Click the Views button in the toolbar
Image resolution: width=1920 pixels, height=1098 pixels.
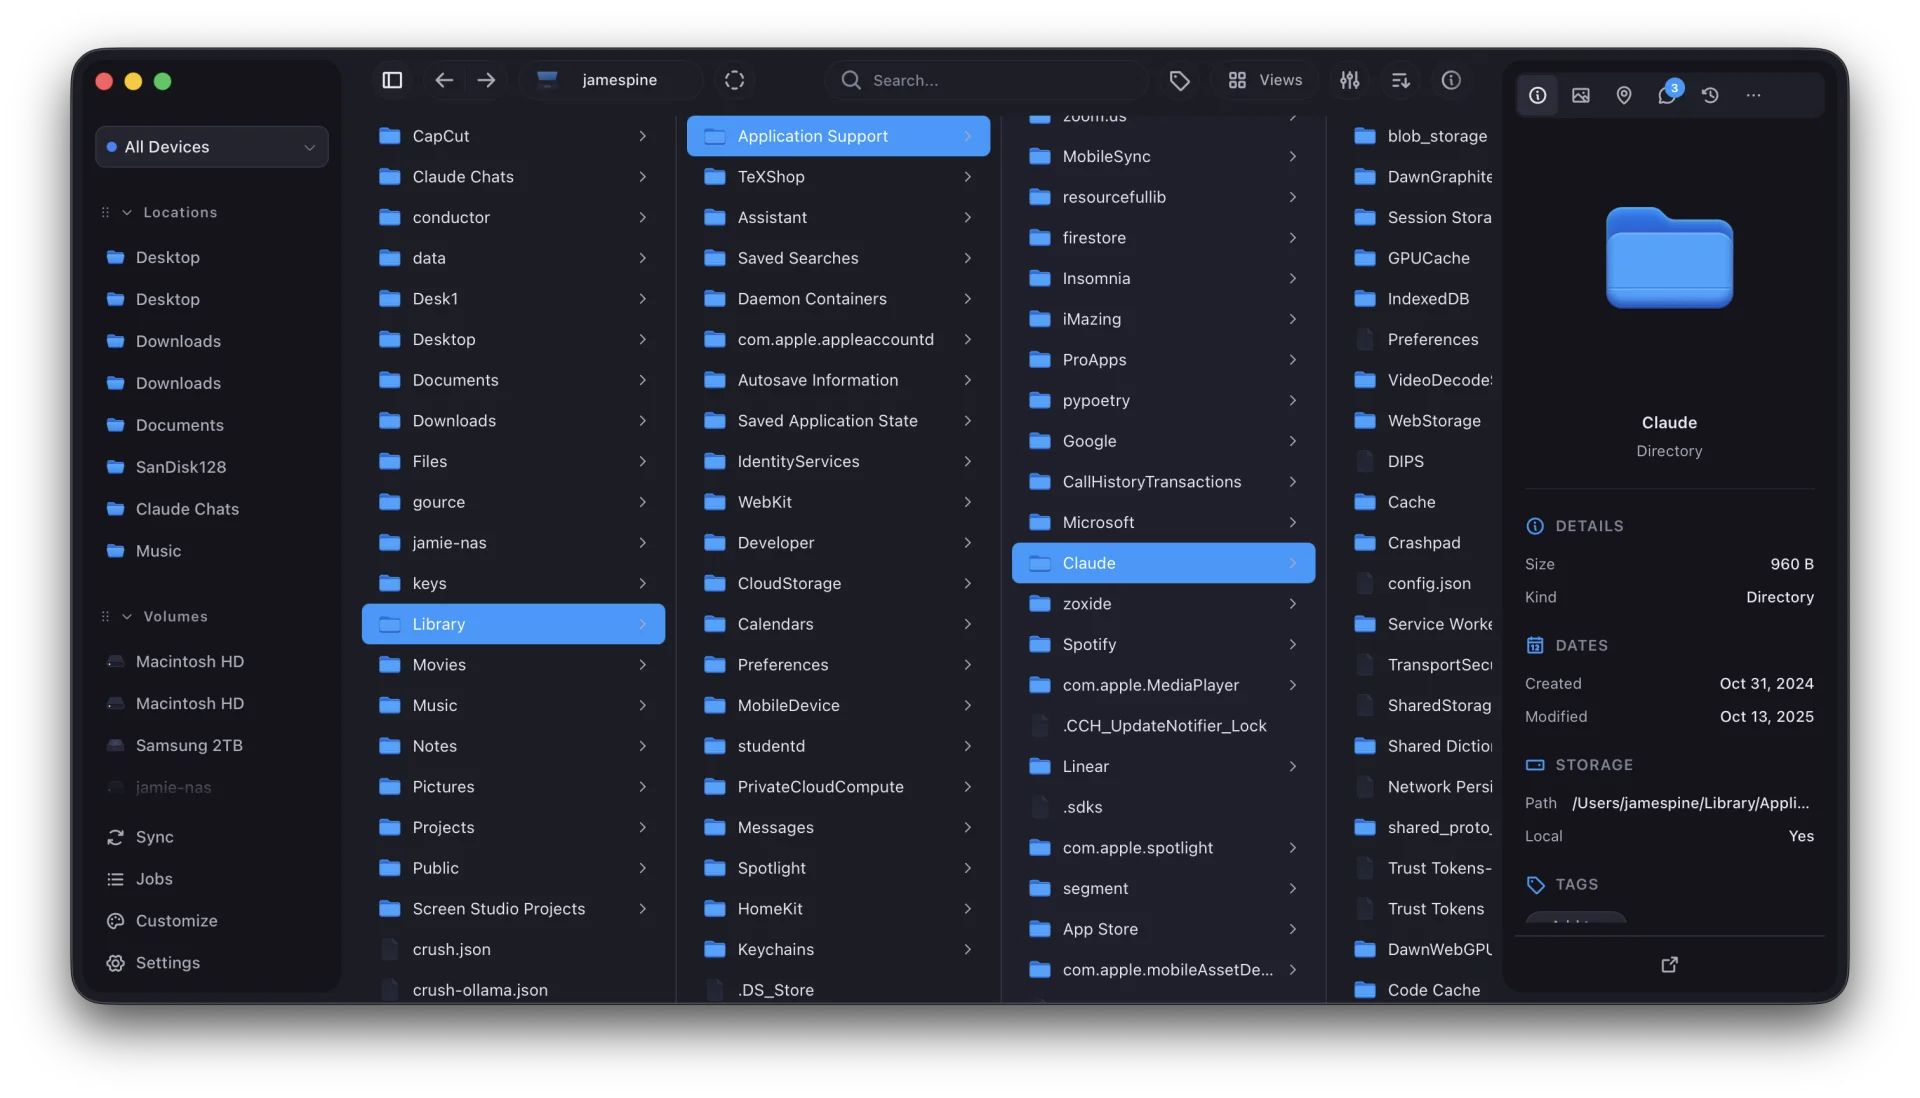tap(1264, 80)
